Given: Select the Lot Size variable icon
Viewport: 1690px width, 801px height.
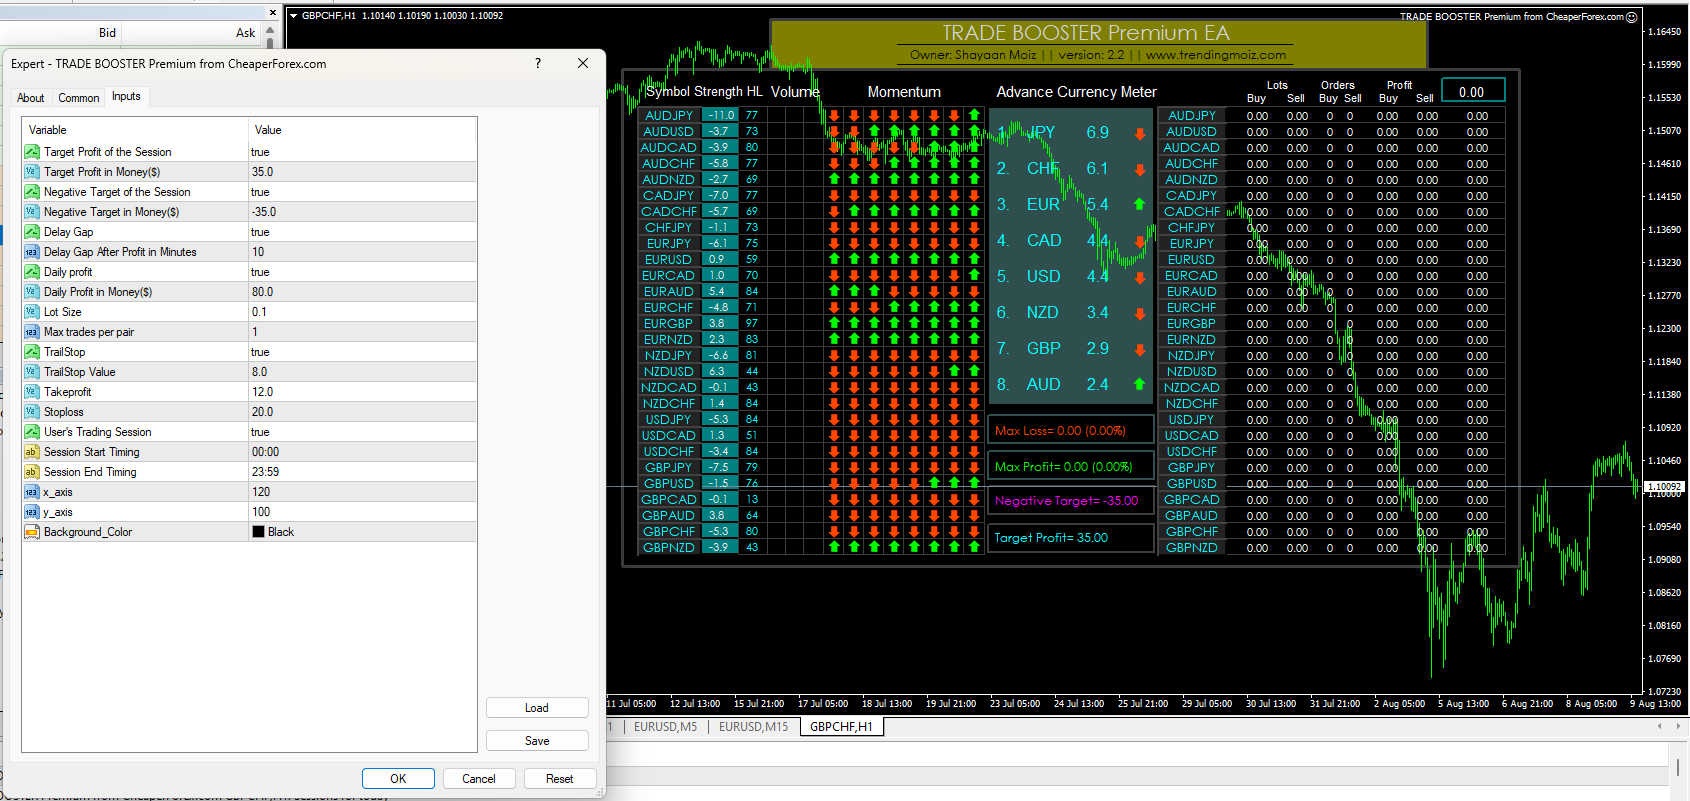Looking at the screenshot, I should point(32,312).
